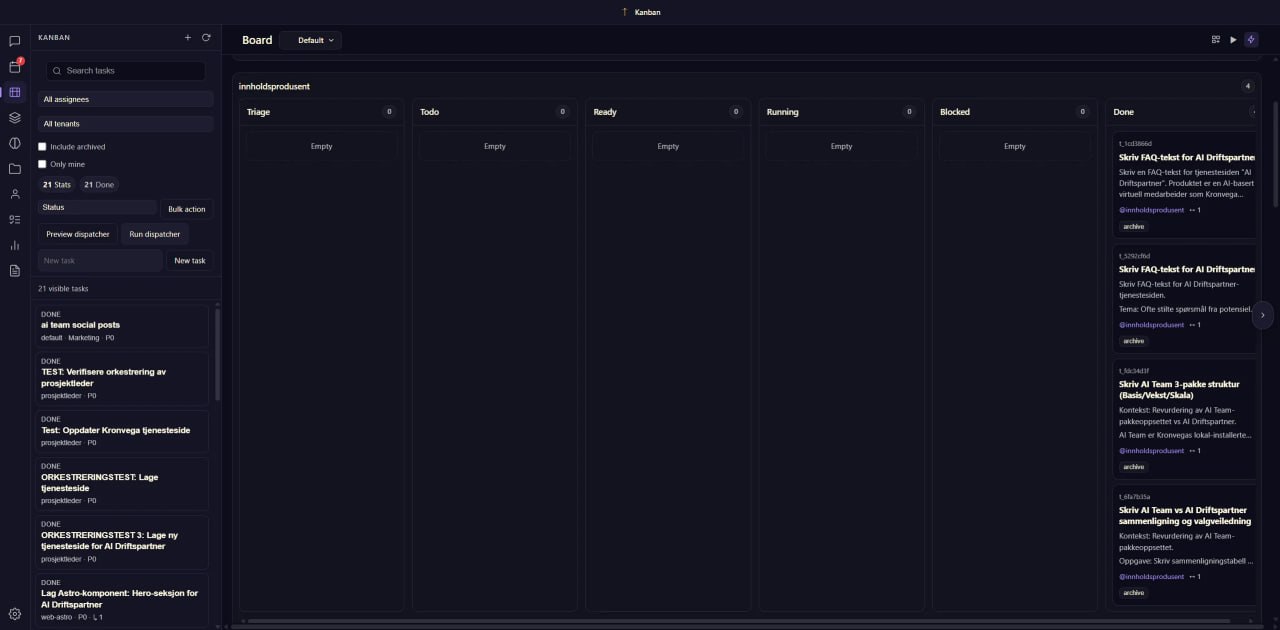Click @innholdsprodusent on card t_1cd3866d
Image resolution: width=1280 pixels, height=630 pixels.
[x=1151, y=210]
